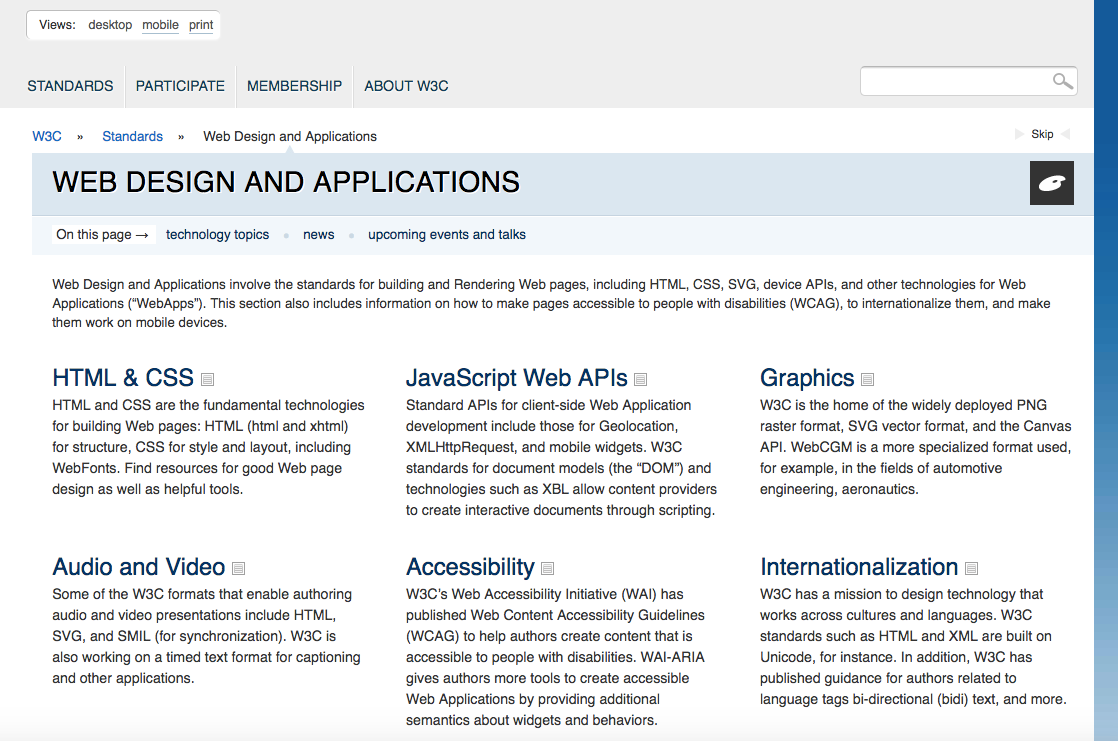Open the About W3C menu
The width and height of the screenshot is (1118, 741).
tap(406, 86)
